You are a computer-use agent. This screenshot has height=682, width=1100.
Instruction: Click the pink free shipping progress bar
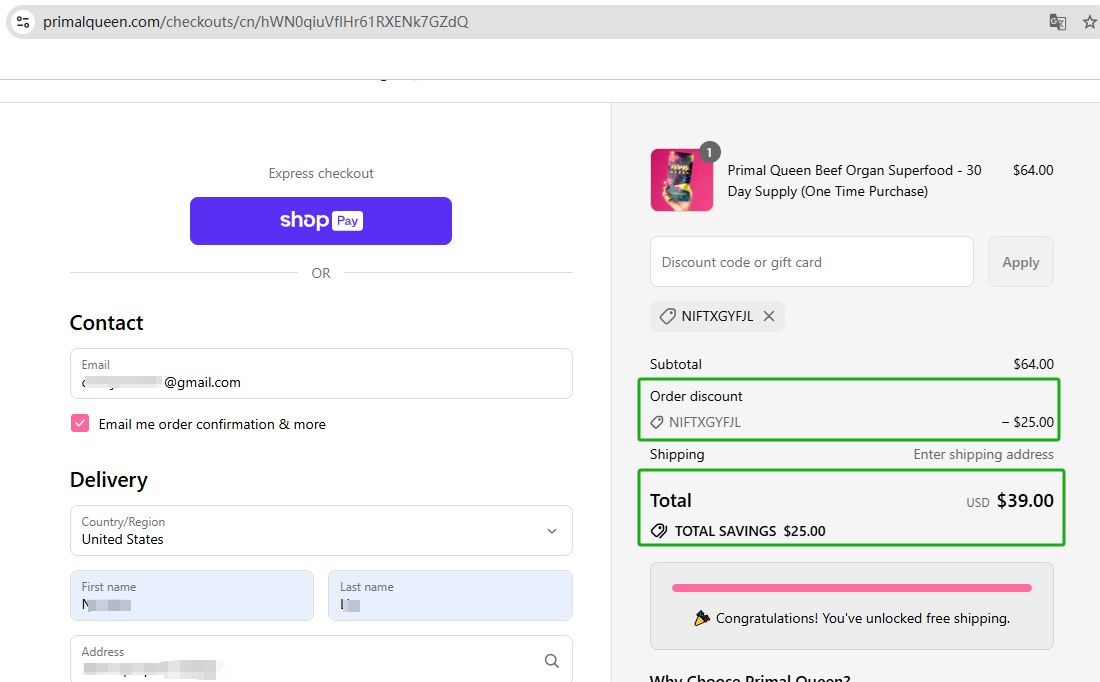(852, 588)
